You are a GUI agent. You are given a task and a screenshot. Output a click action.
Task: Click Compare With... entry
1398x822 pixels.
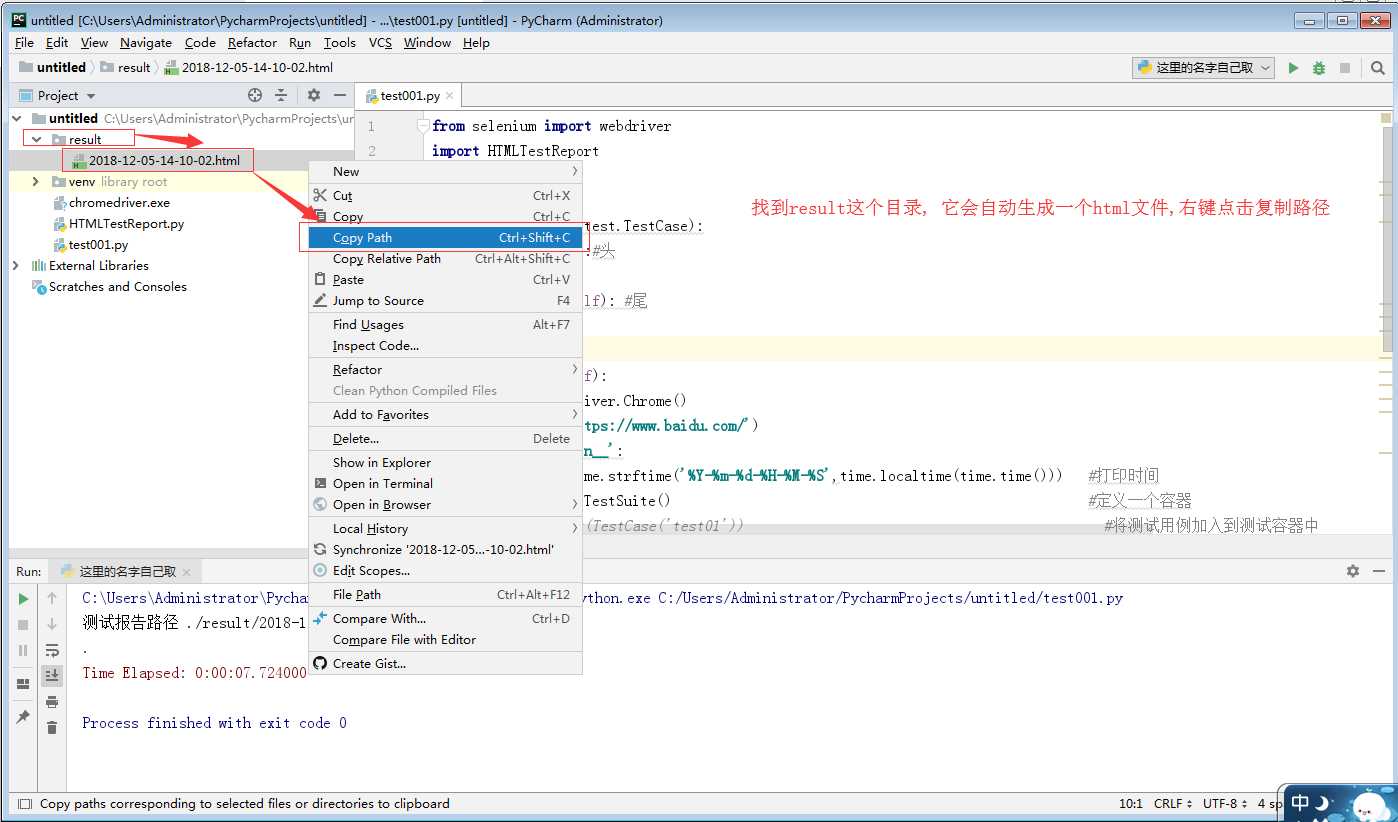click(x=446, y=619)
